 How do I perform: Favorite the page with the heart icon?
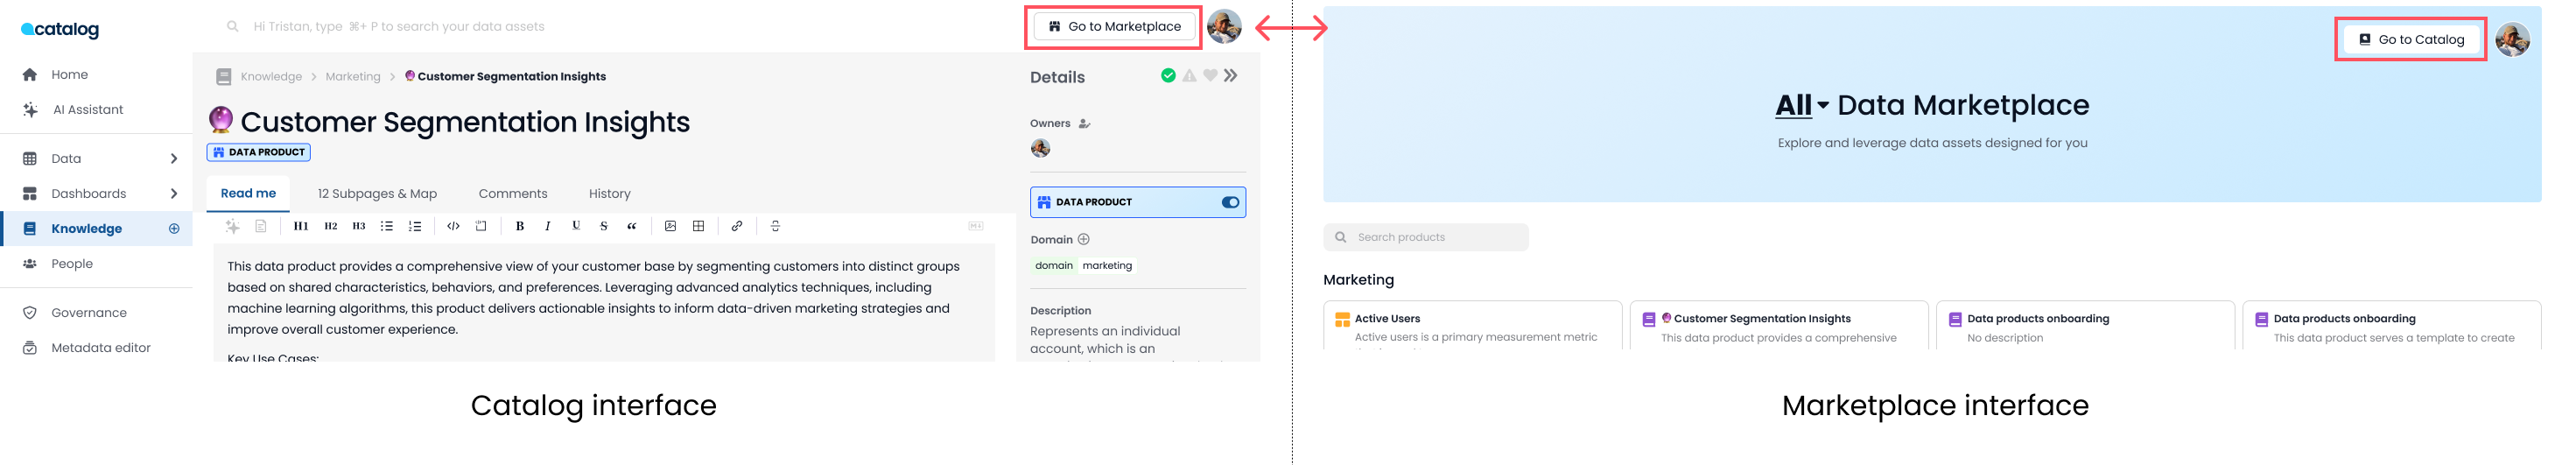(1210, 76)
